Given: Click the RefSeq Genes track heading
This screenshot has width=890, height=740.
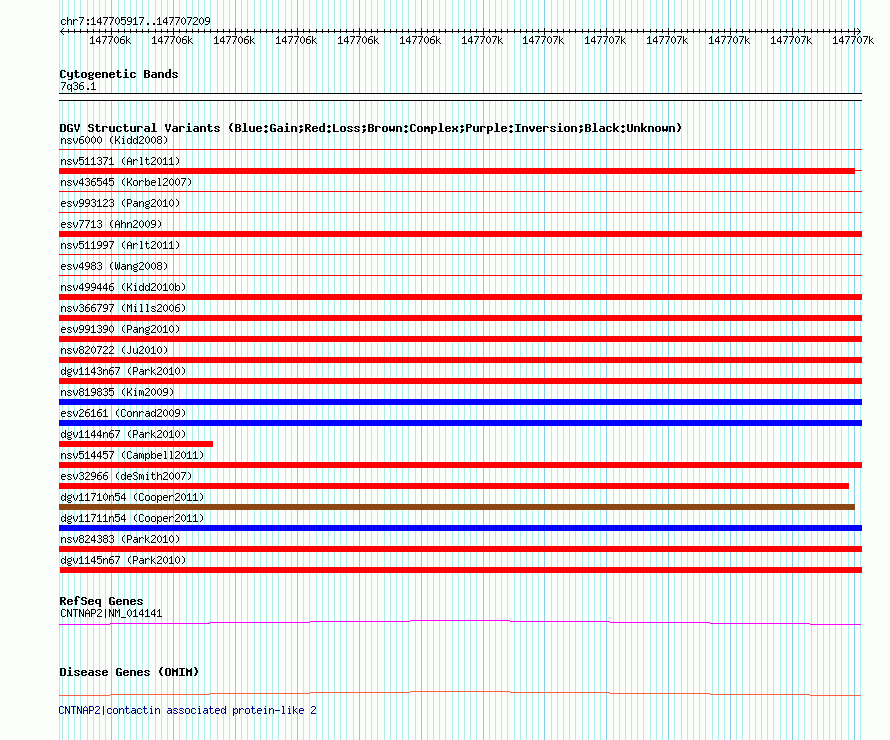Looking at the screenshot, I should [x=101, y=601].
